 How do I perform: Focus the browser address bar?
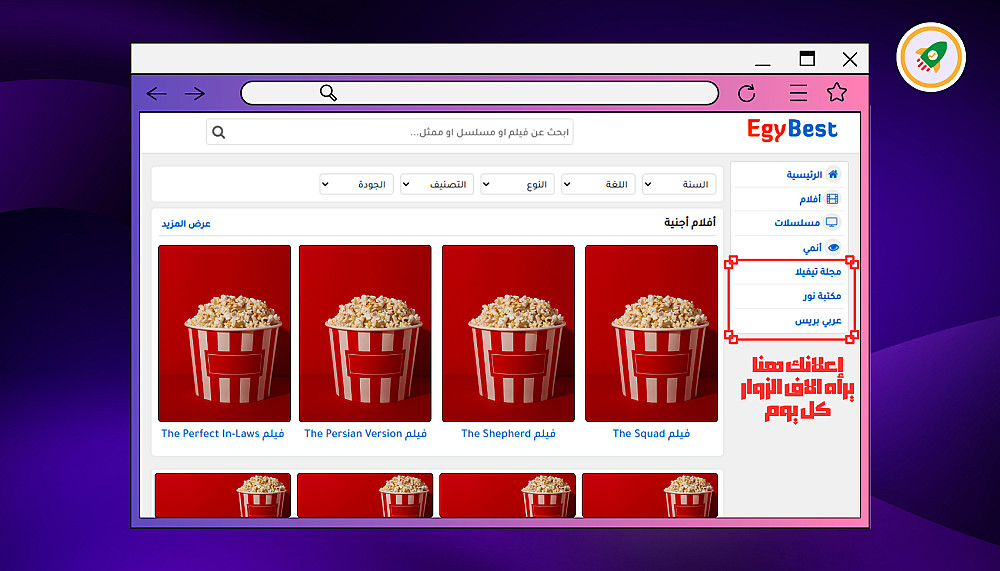[x=480, y=93]
